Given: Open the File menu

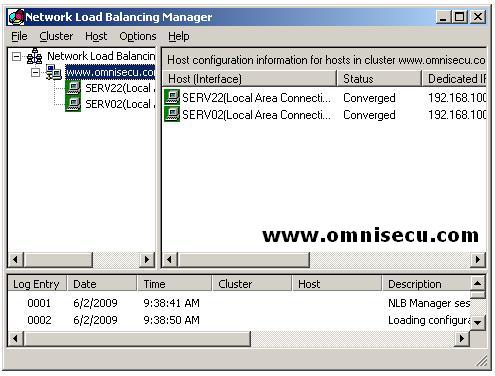Looking at the screenshot, I should (x=19, y=36).
